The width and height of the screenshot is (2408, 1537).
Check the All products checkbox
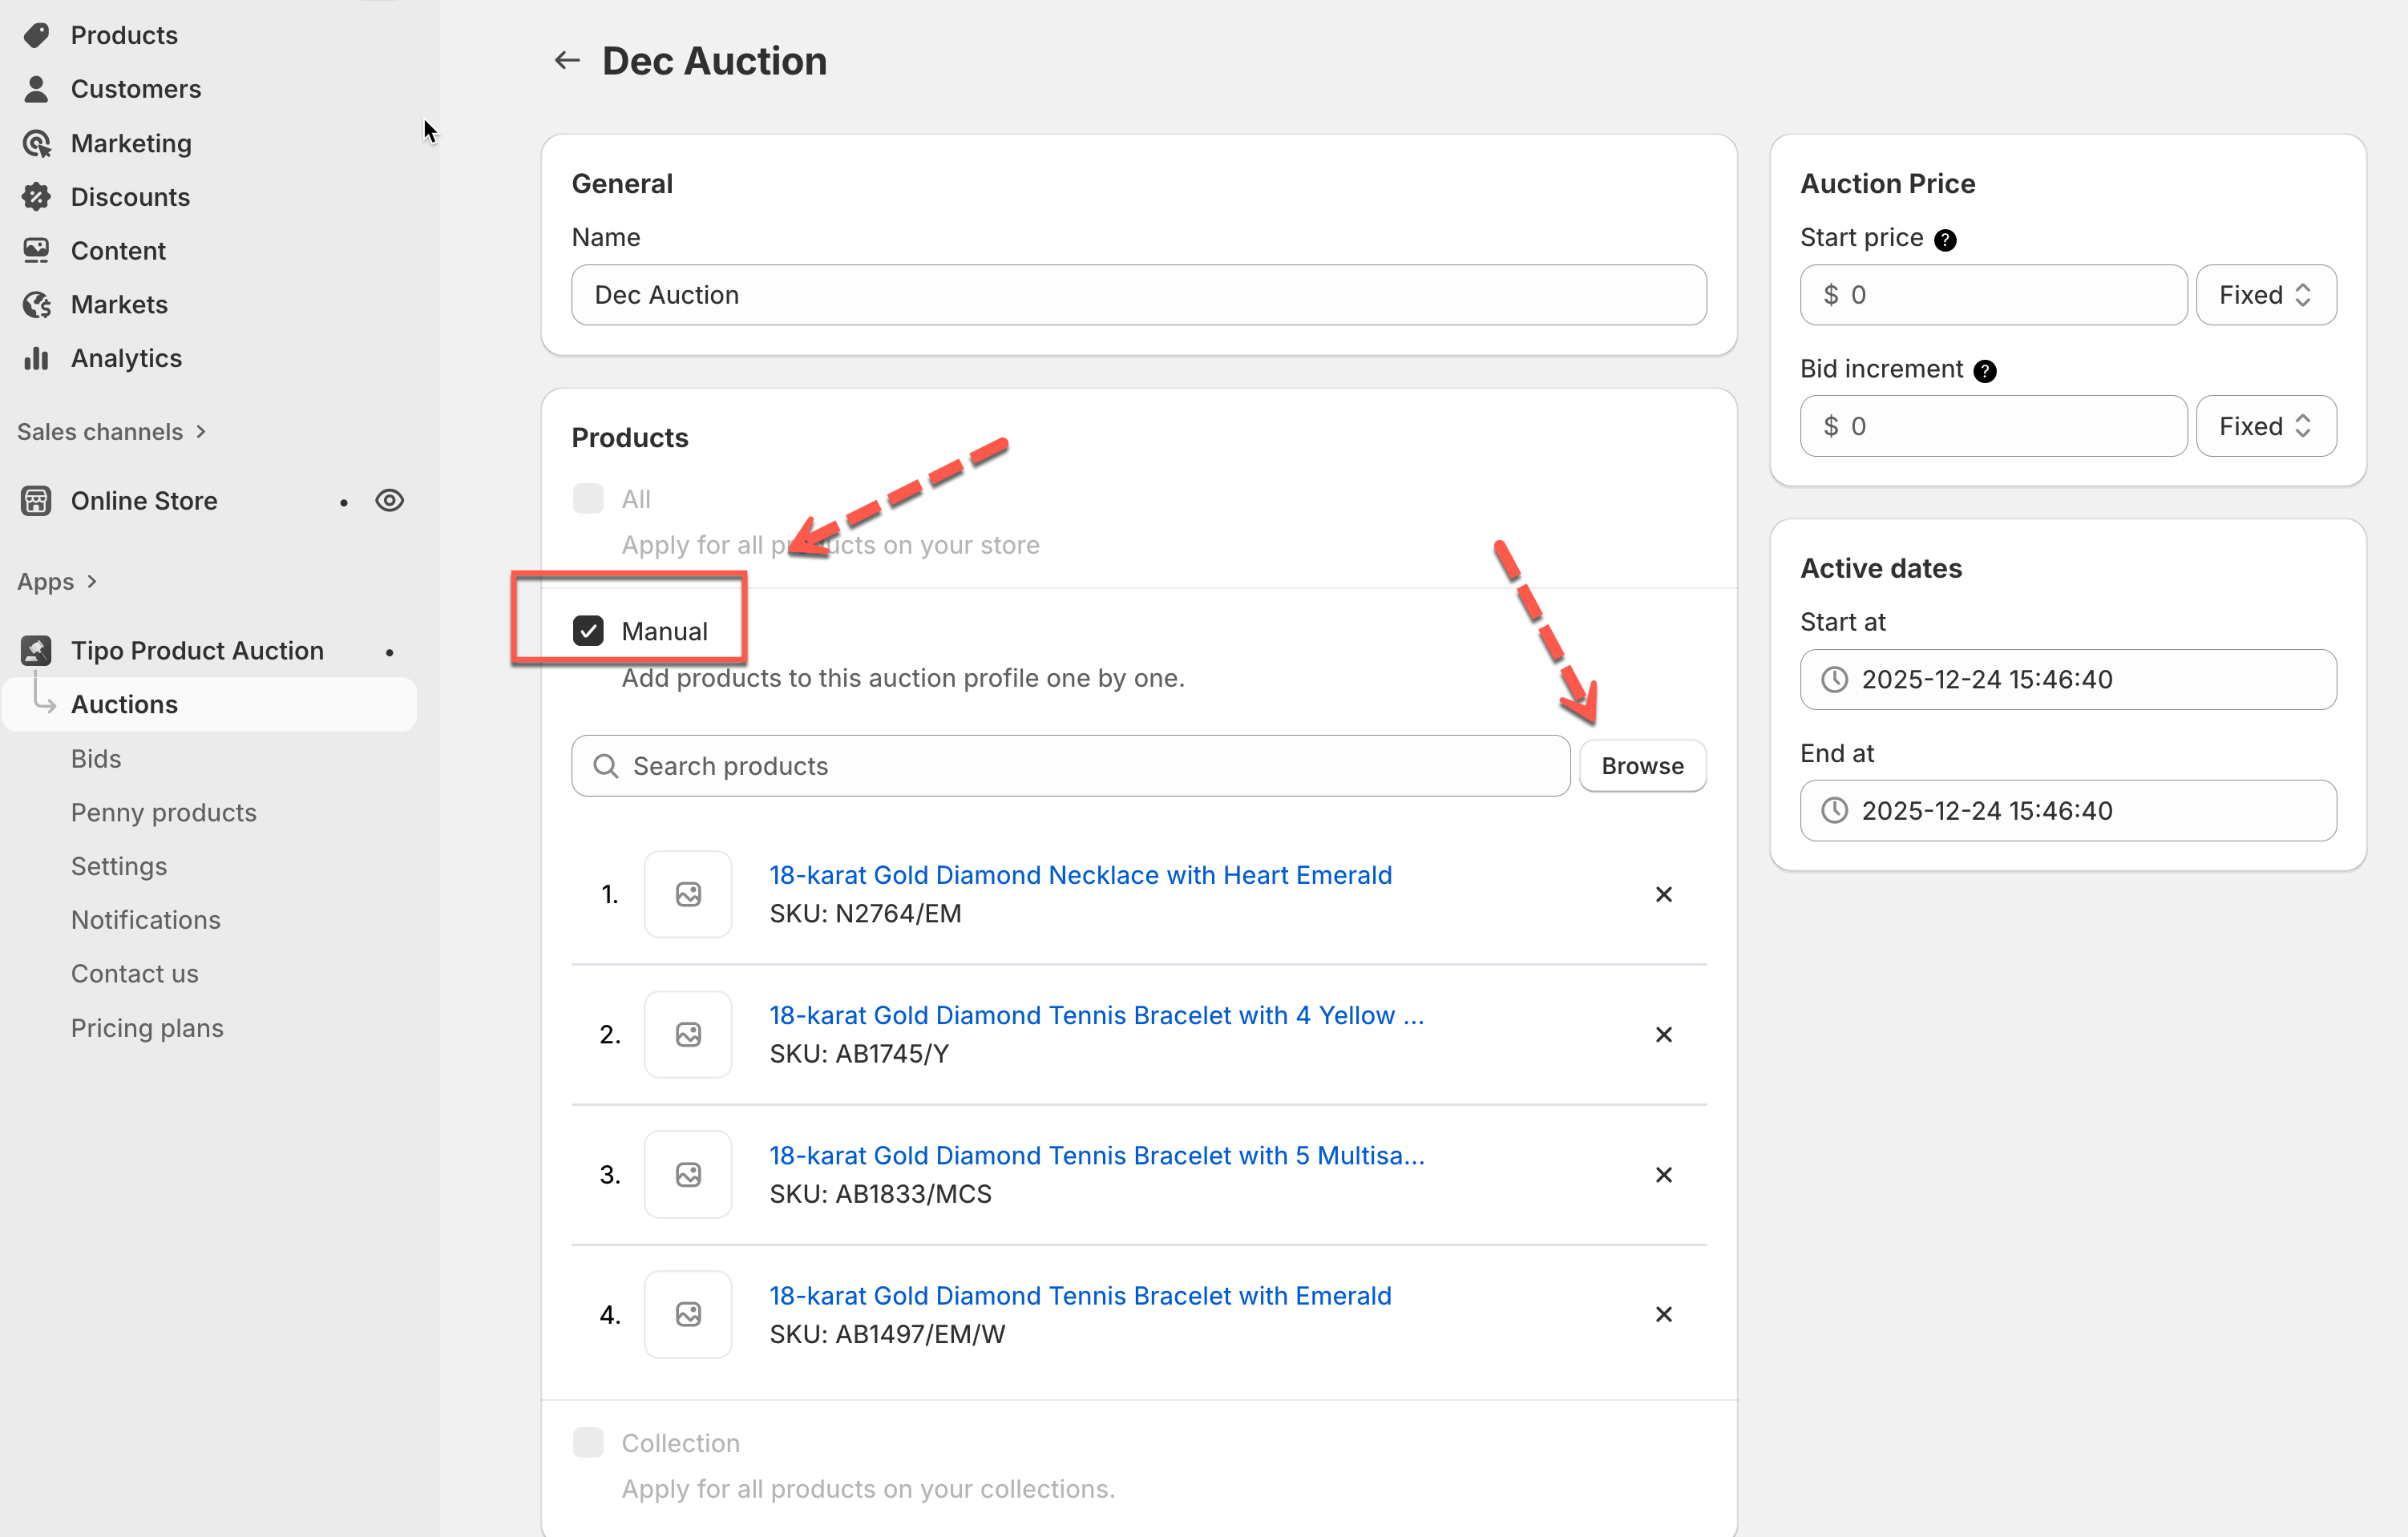coord(588,499)
